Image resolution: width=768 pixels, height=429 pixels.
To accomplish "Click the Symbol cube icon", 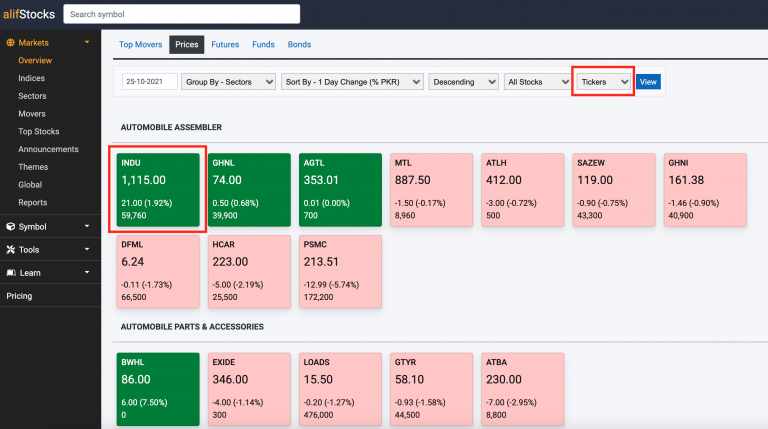I will (10, 227).
